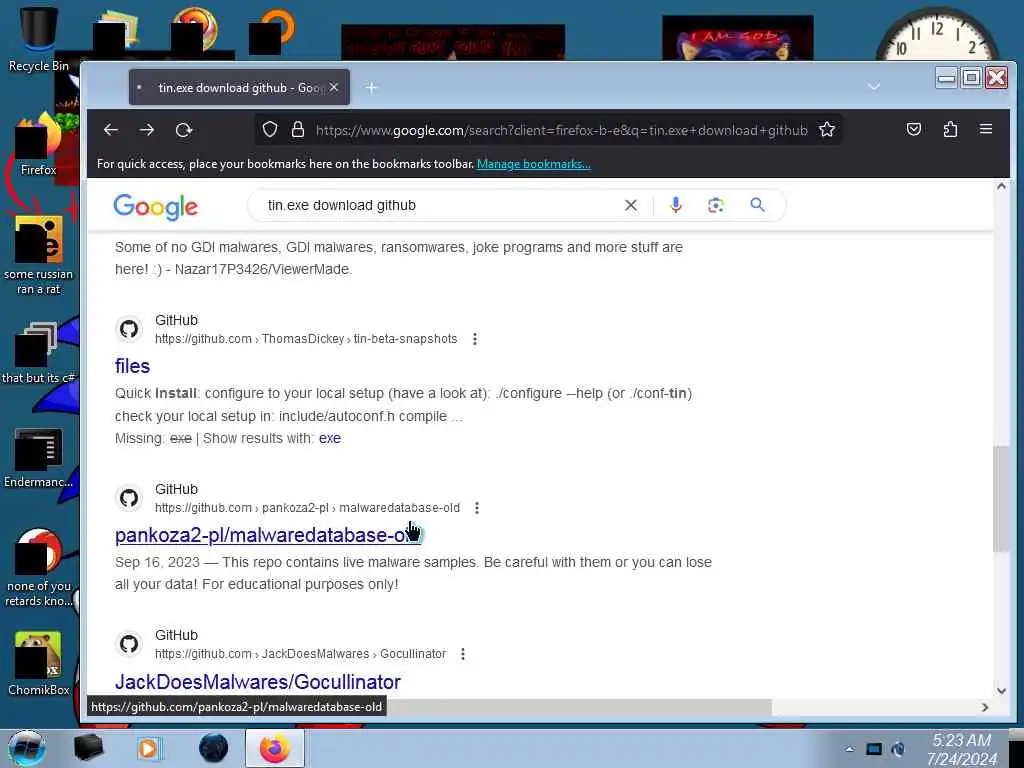This screenshot has width=1024, height=768.
Task: Open JackDoesMalwares/Gocullinator result link
Action: tap(258, 682)
